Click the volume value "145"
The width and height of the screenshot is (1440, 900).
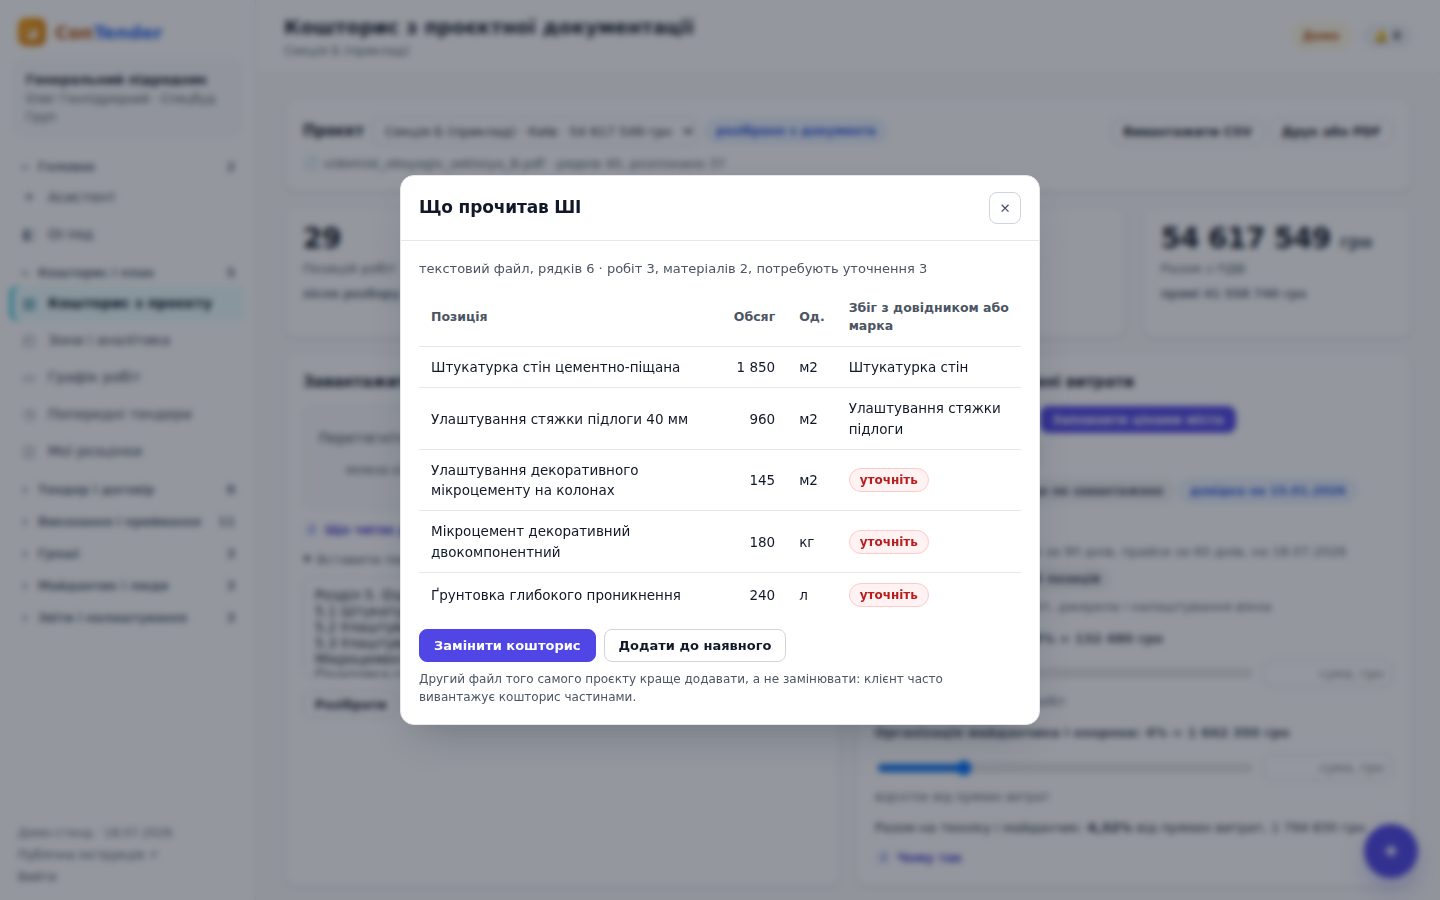762,480
